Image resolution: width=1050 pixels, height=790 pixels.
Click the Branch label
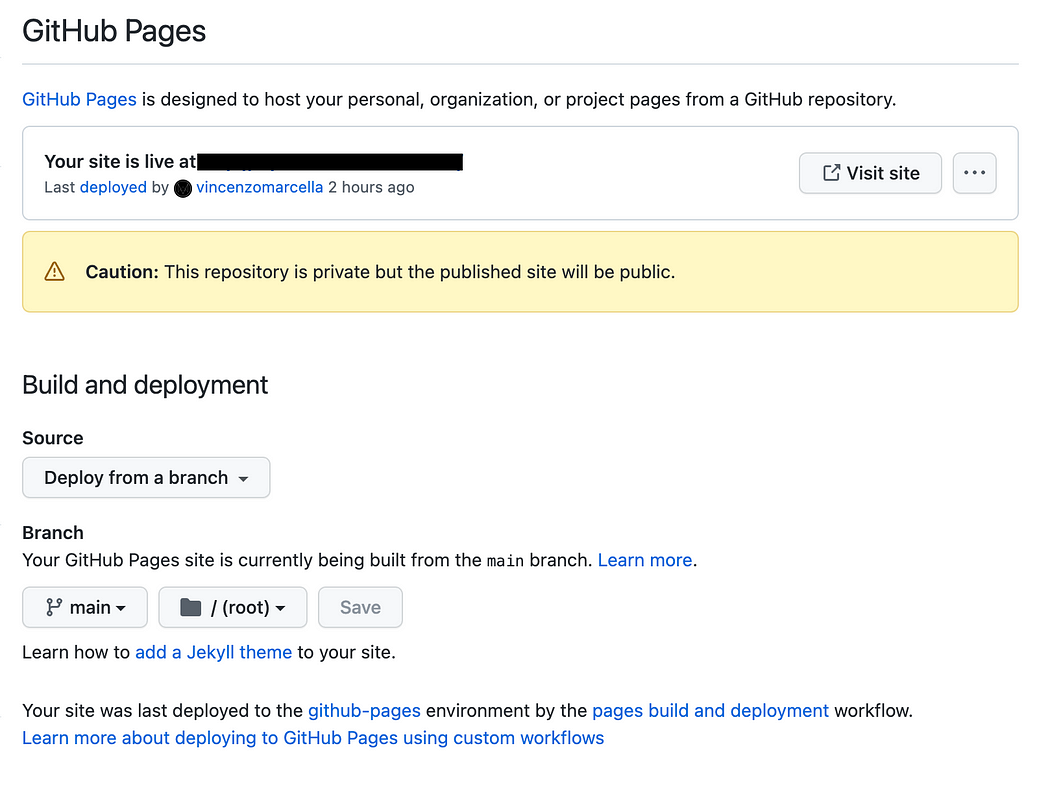pos(53,533)
